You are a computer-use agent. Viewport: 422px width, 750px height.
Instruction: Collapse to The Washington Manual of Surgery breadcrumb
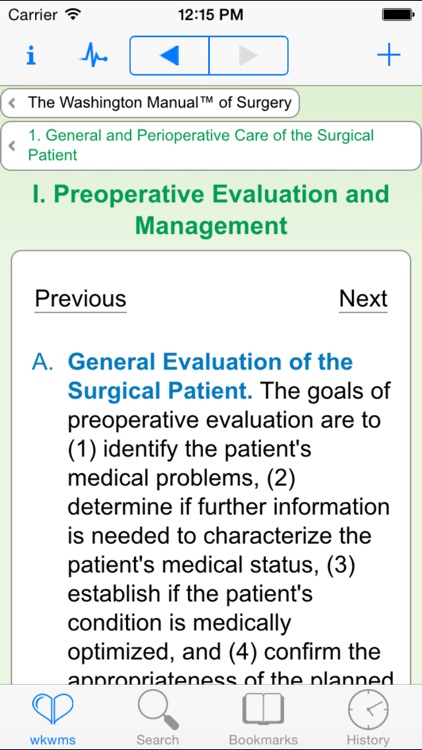(x=150, y=103)
